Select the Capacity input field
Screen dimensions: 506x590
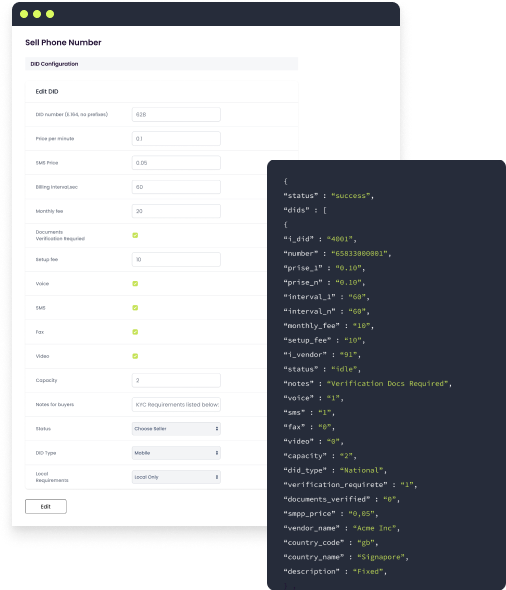[x=176, y=380]
